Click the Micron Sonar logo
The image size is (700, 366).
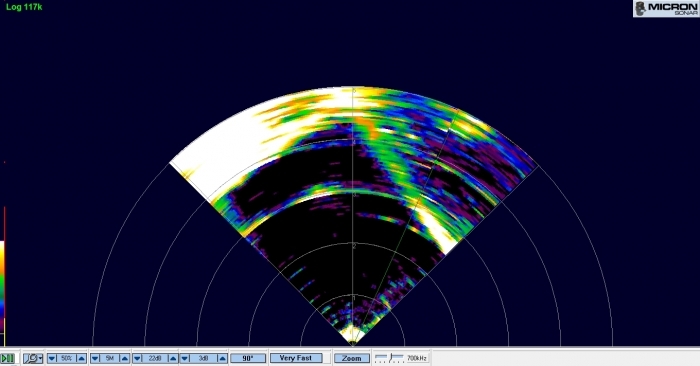coord(666,8)
